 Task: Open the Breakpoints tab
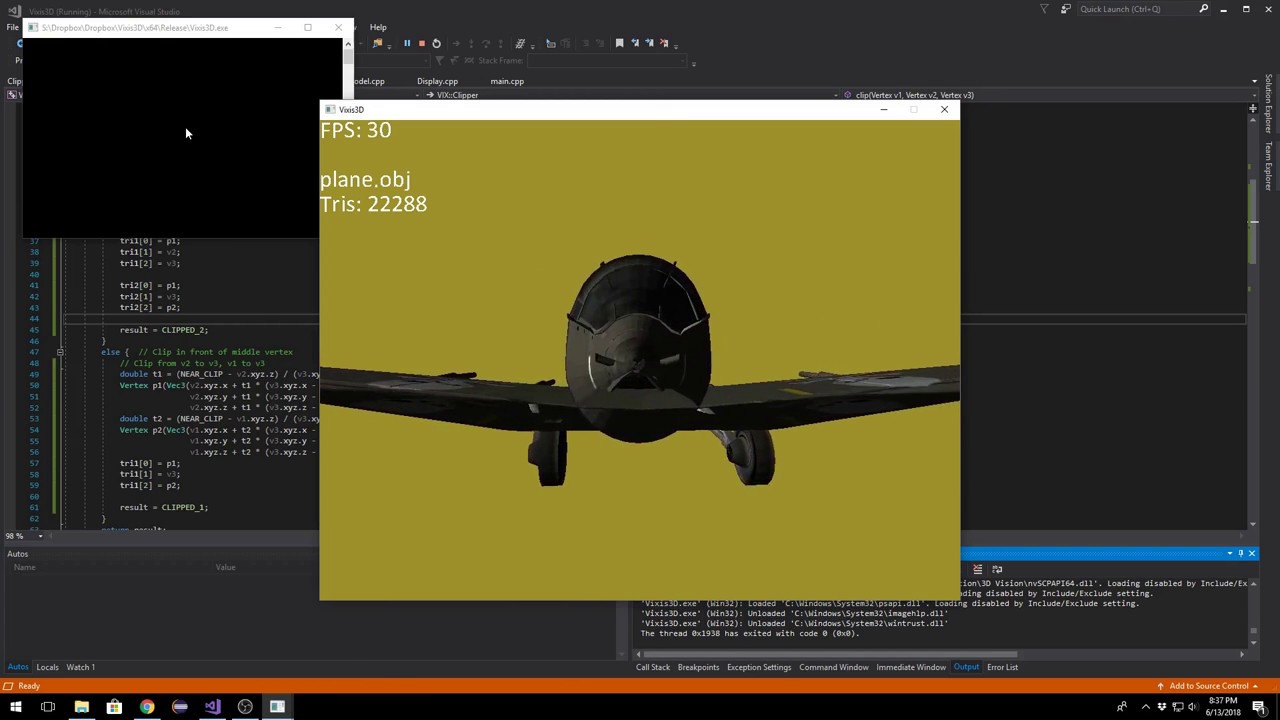pyautogui.click(x=698, y=667)
